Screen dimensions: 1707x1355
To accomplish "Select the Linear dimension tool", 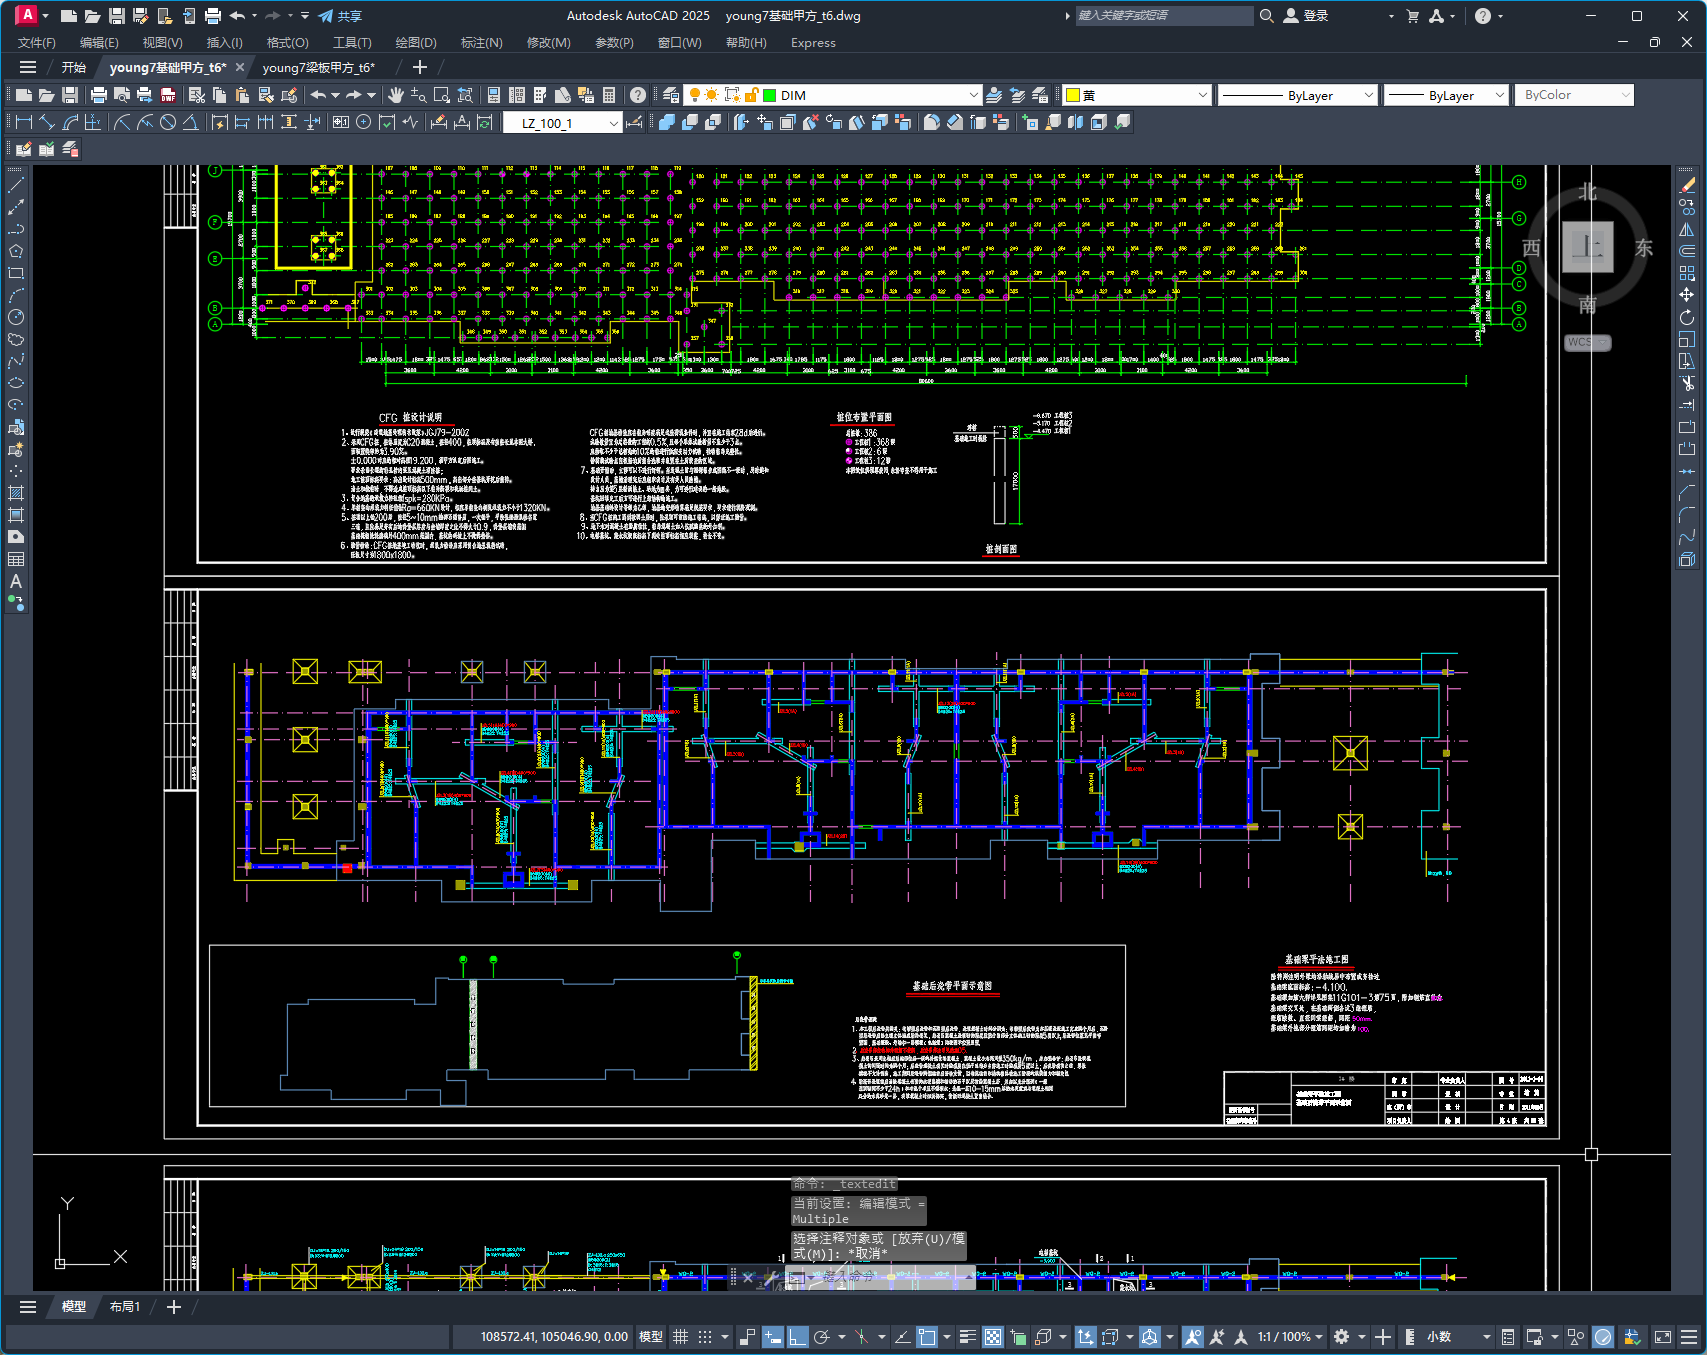I will tap(24, 122).
